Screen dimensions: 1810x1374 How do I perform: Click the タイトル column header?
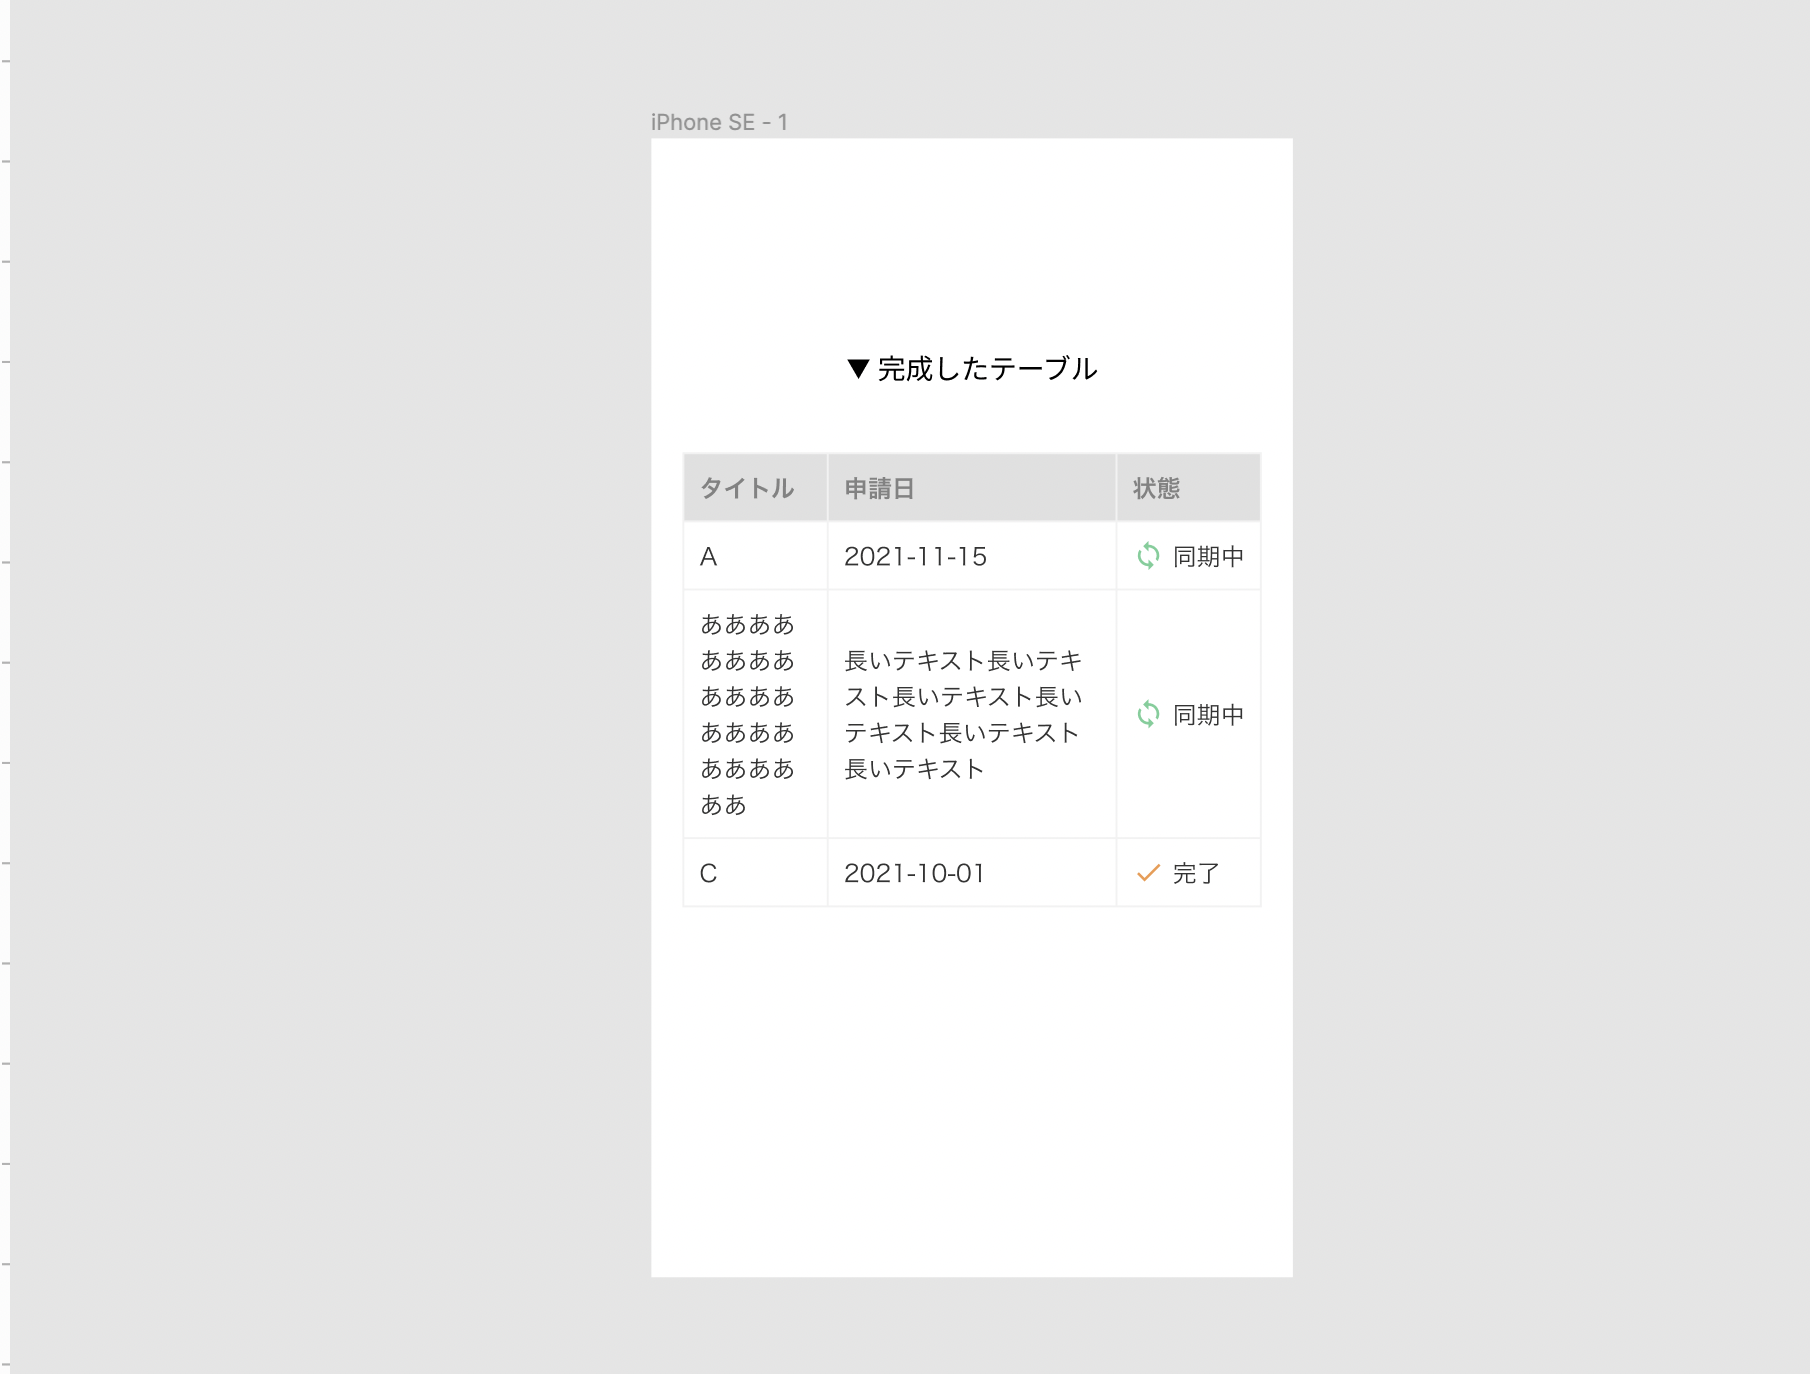coord(747,488)
